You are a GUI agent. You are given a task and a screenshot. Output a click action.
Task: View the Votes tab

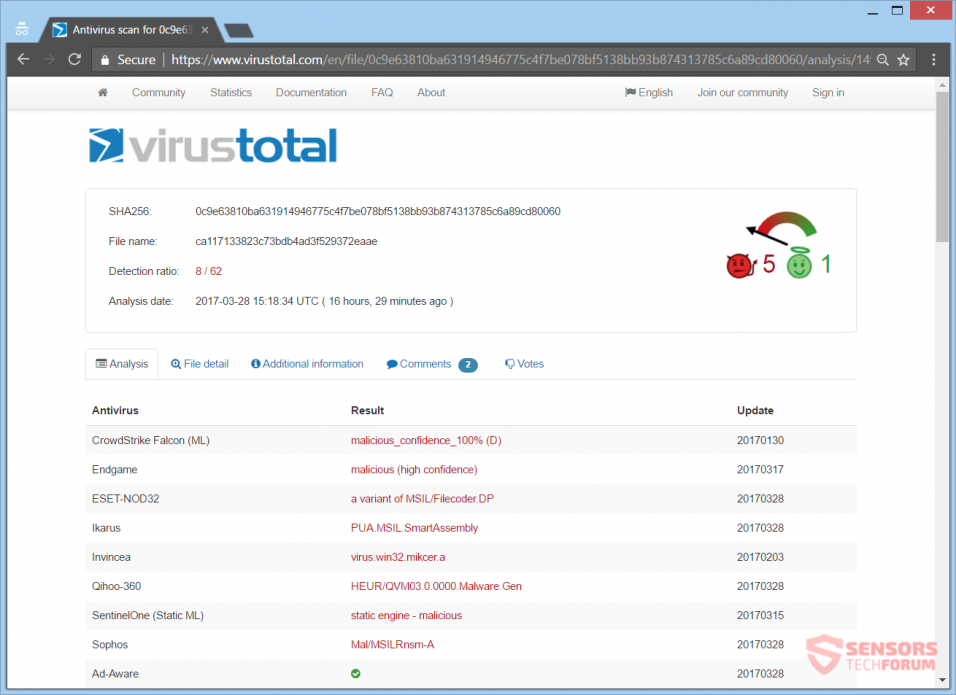(x=524, y=363)
